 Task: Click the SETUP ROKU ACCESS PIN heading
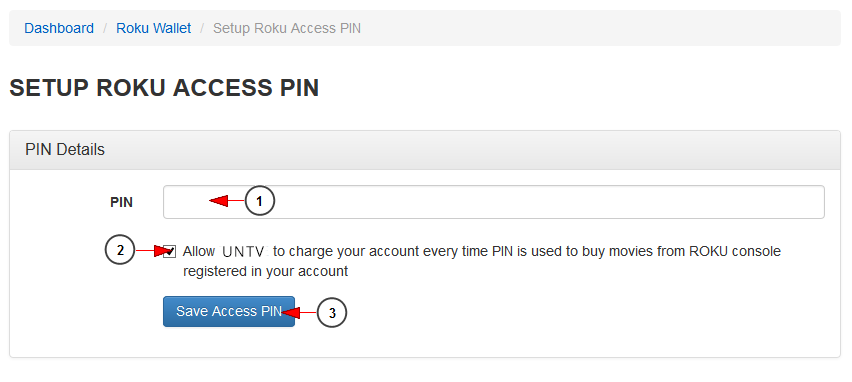[x=164, y=88]
